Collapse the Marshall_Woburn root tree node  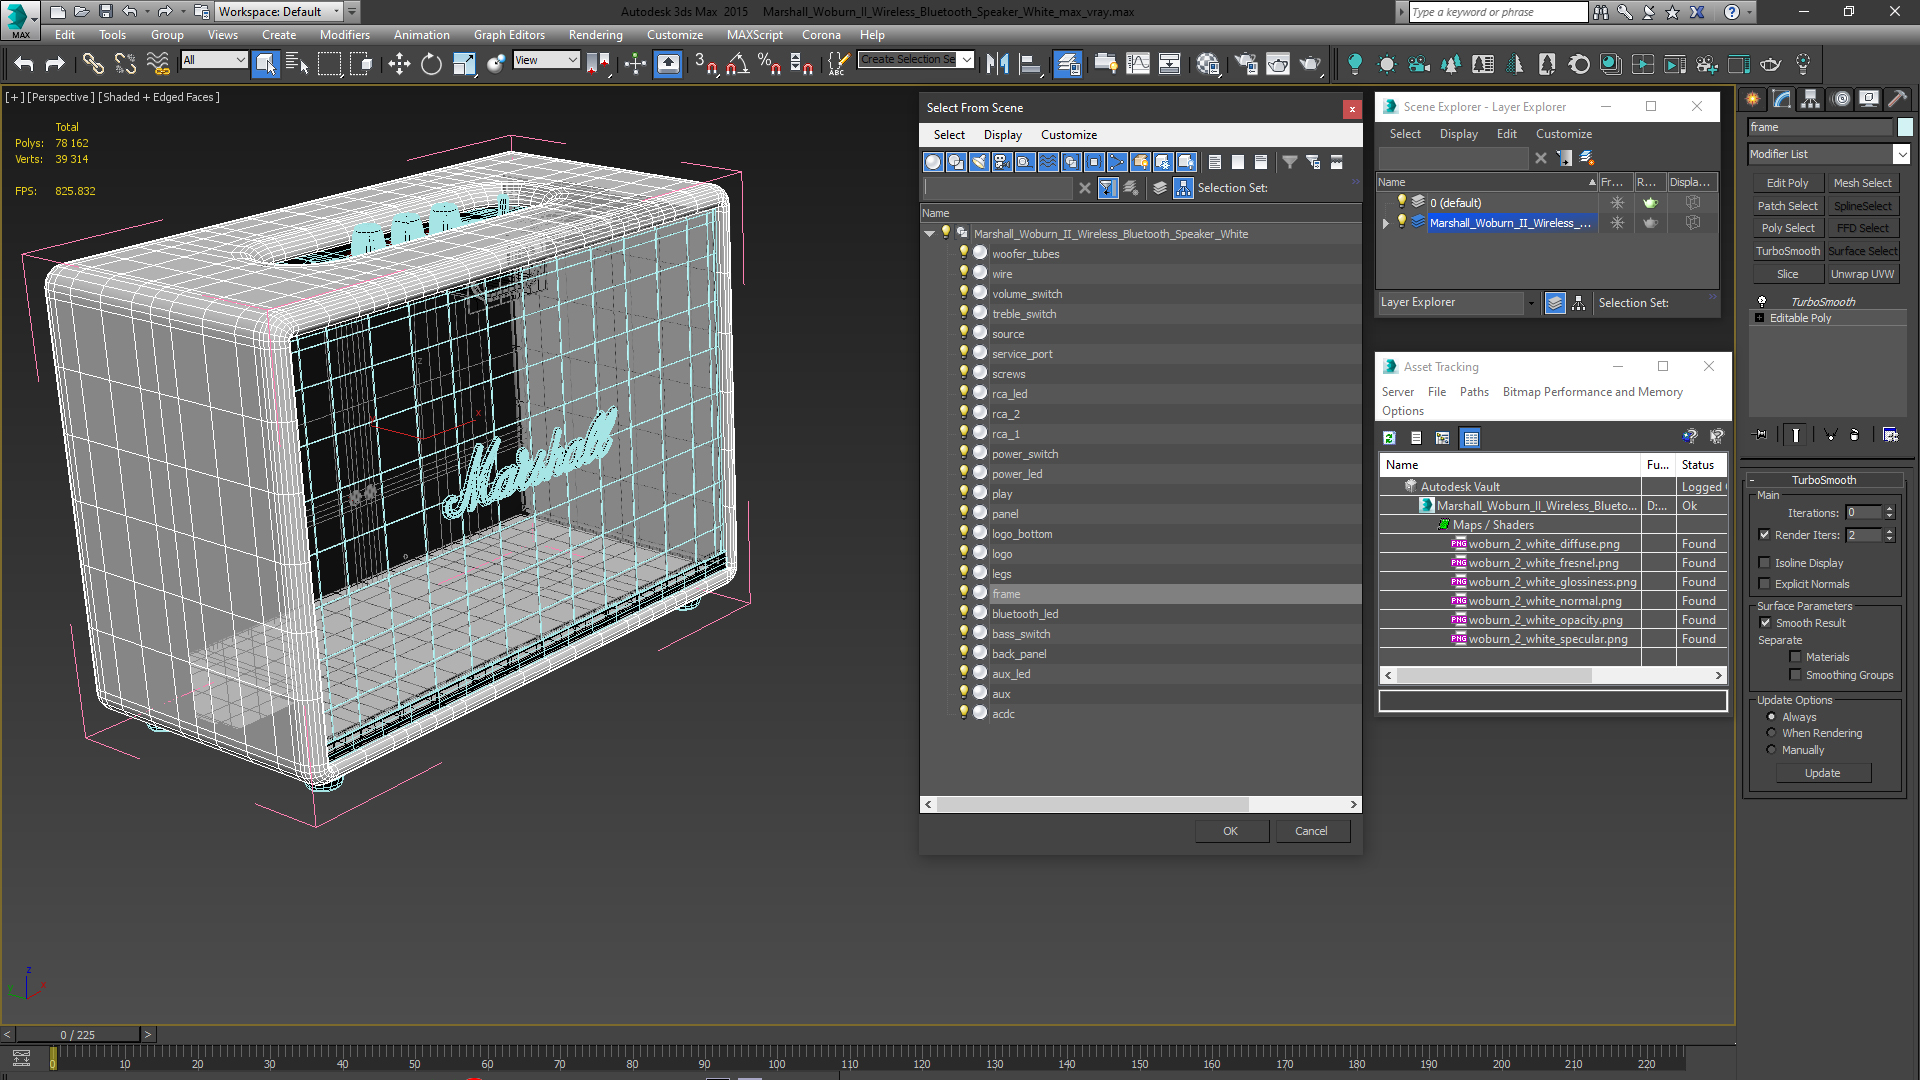point(930,233)
